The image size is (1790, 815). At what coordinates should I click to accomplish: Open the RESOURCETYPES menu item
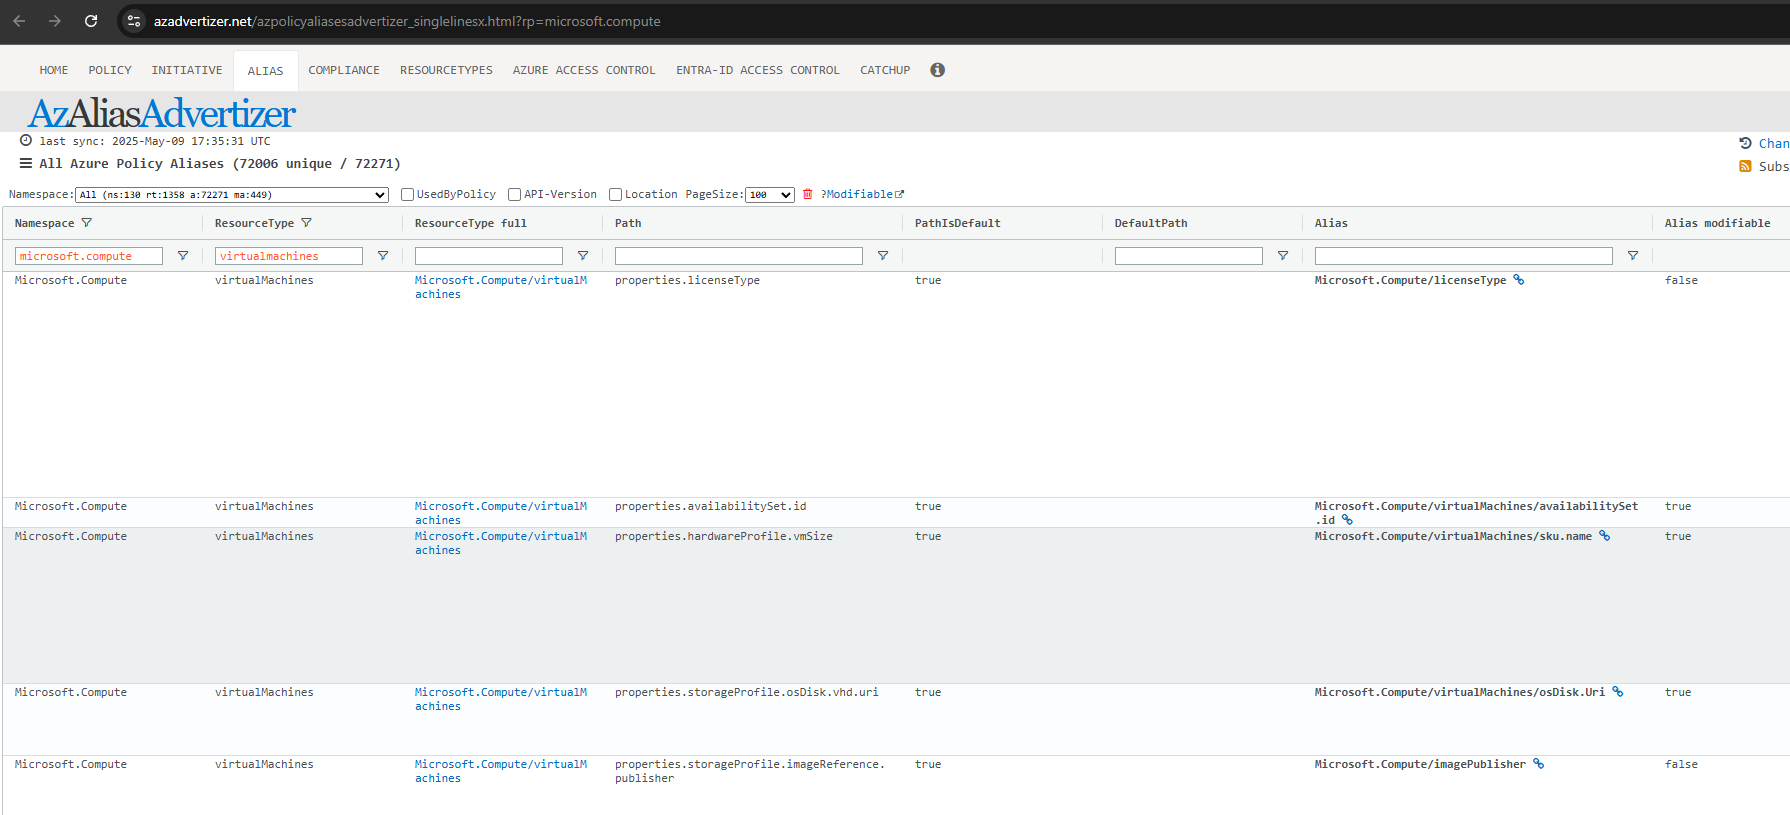pyautogui.click(x=446, y=70)
